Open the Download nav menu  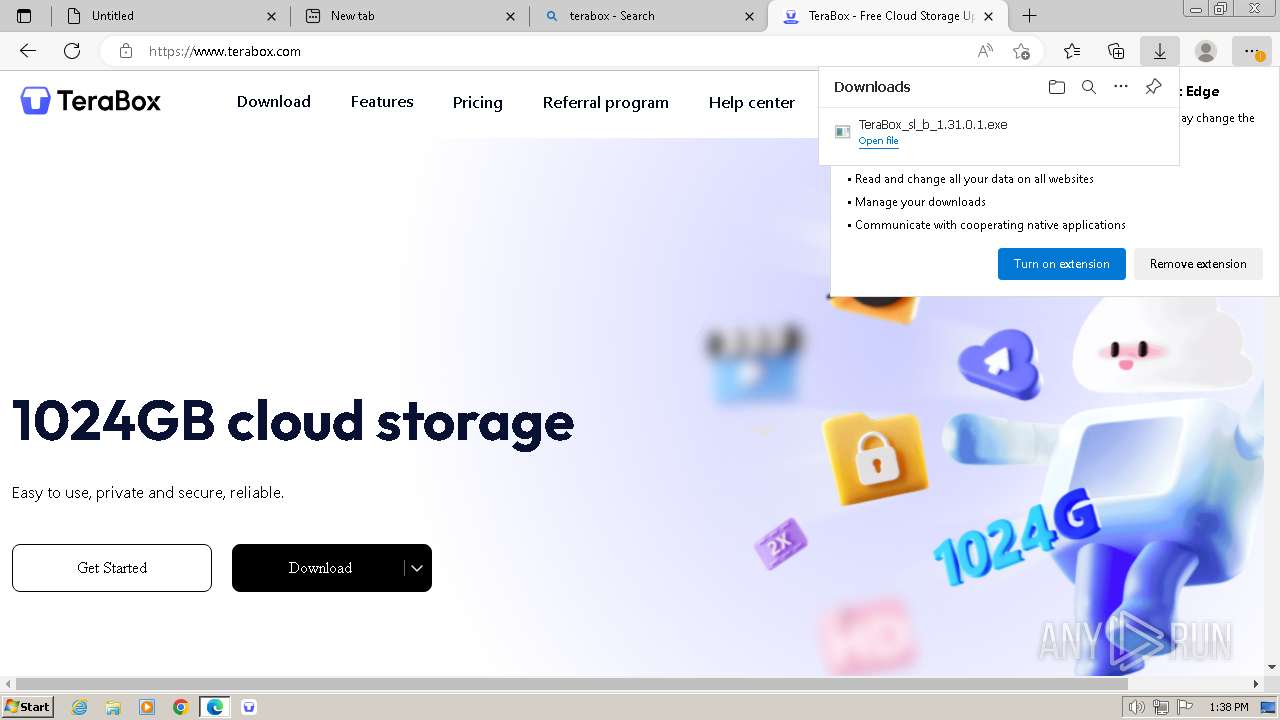point(274,102)
